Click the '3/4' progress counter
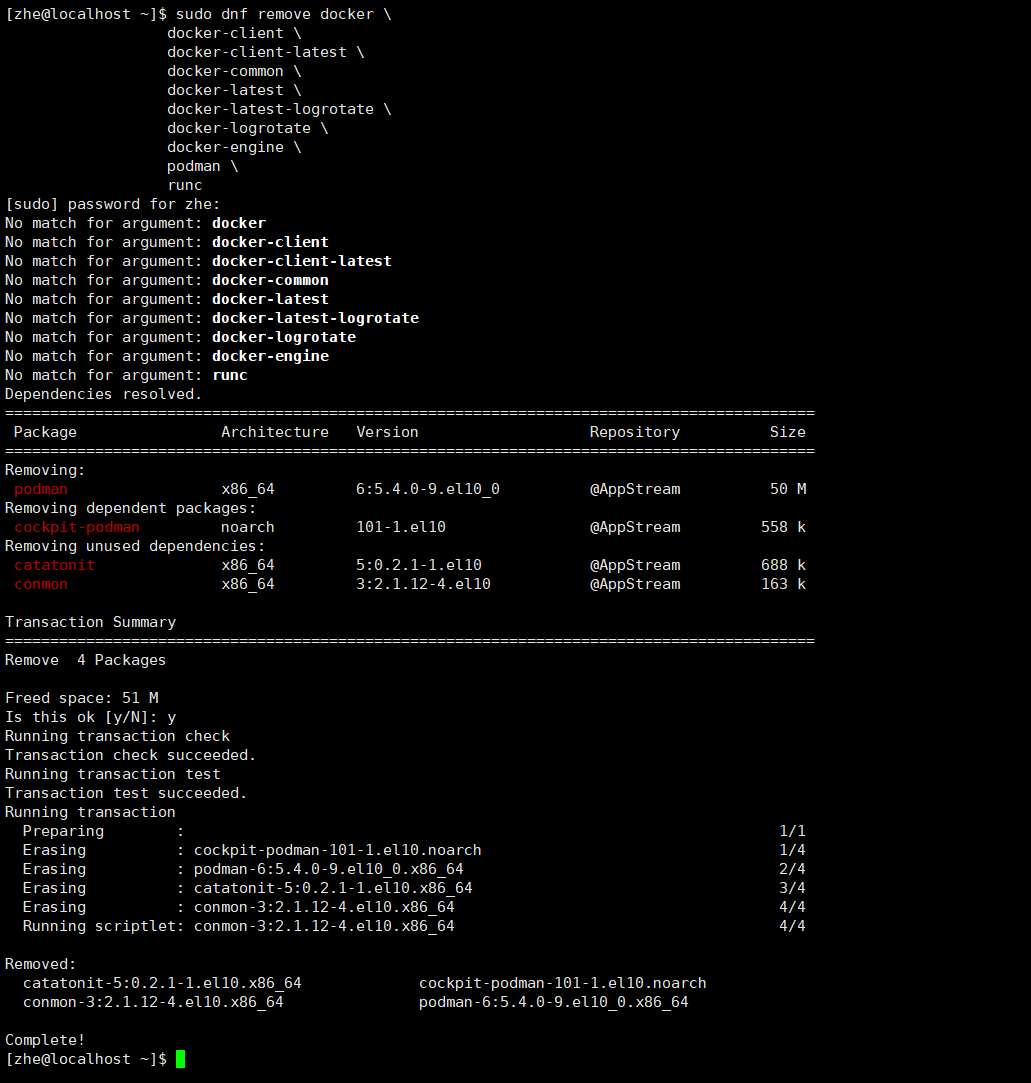 click(x=792, y=888)
